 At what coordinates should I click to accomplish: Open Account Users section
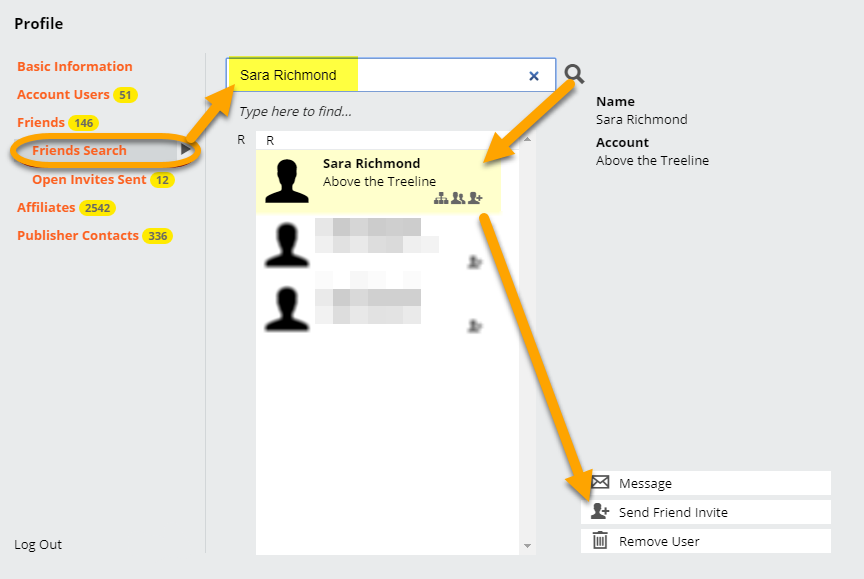point(63,95)
